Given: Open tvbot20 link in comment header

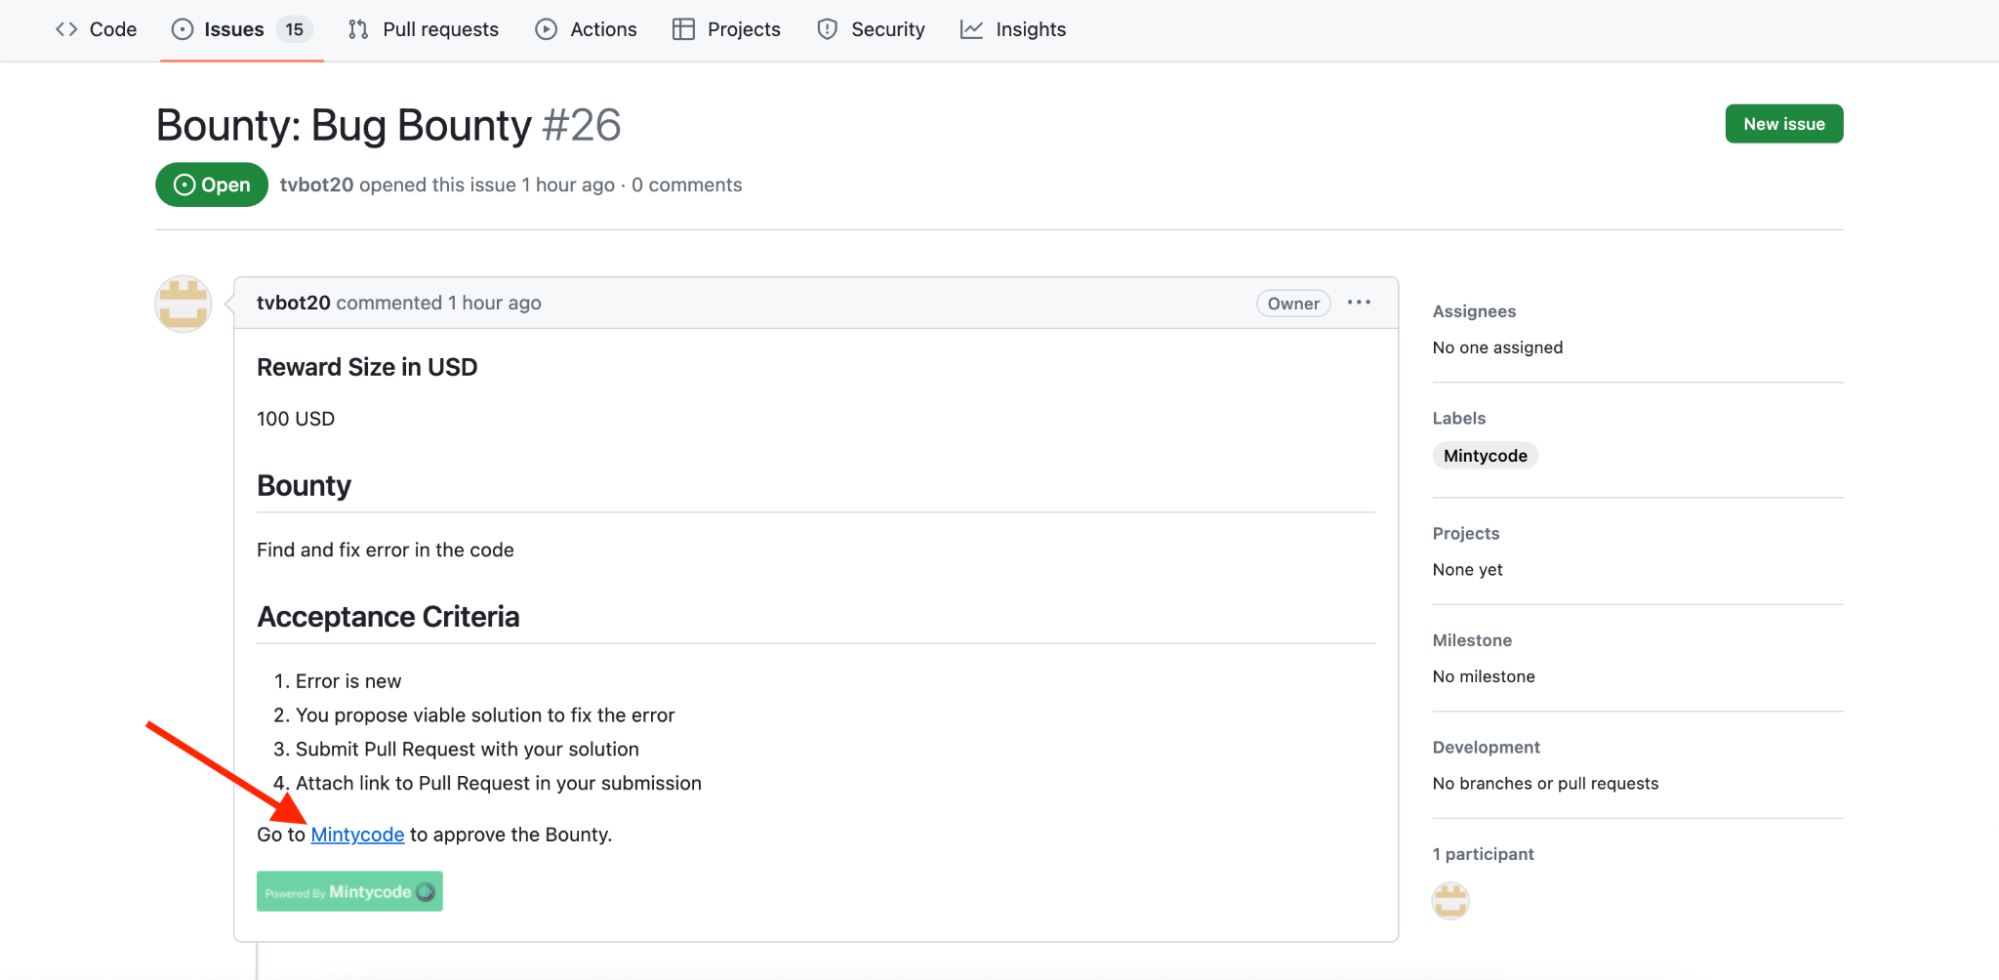Looking at the screenshot, I should coord(293,303).
